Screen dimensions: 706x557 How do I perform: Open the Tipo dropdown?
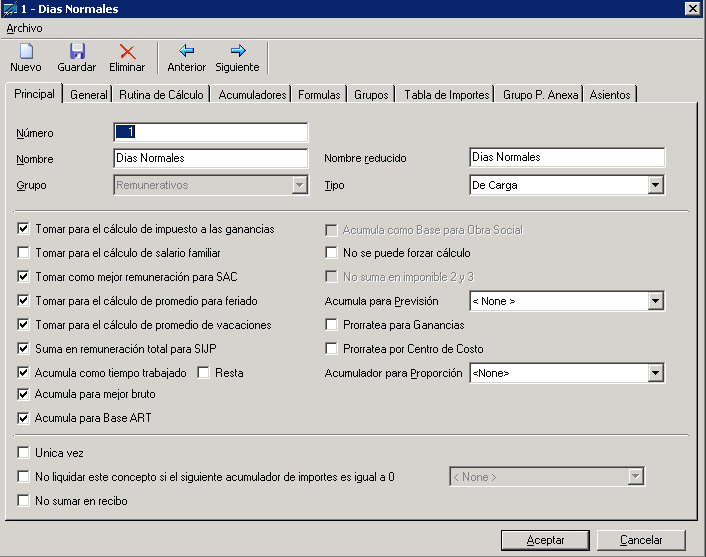655,185
